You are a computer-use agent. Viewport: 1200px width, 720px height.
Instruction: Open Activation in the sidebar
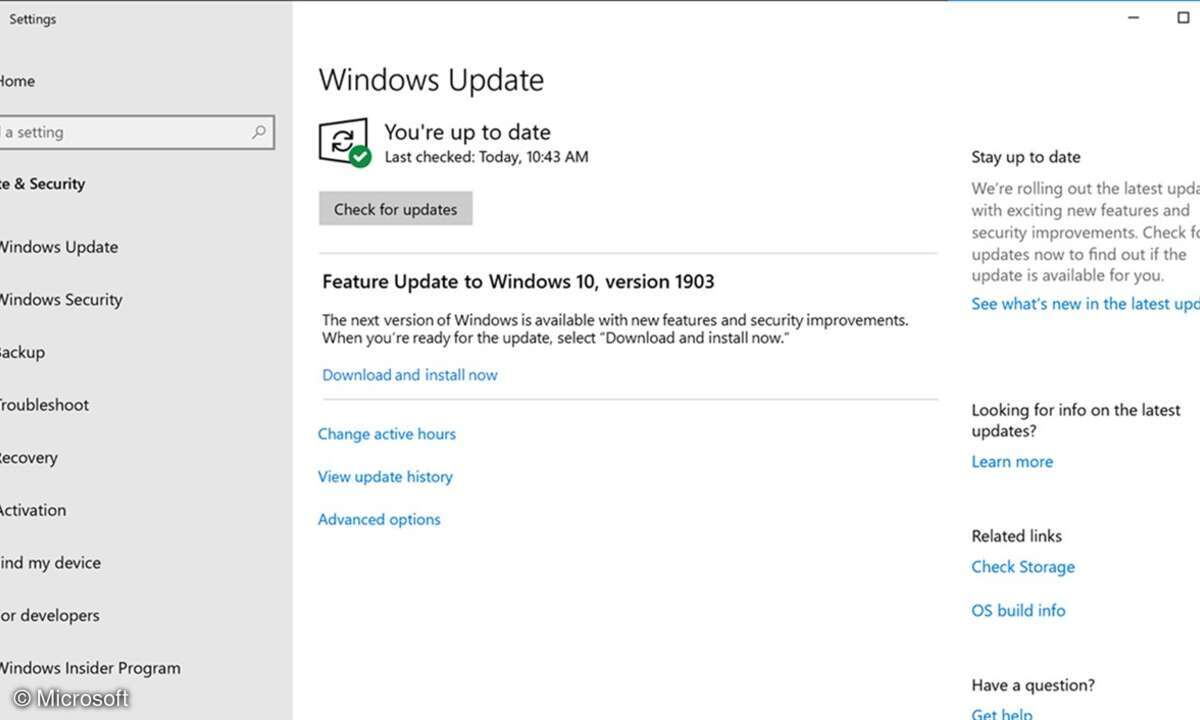coord(33,510)
